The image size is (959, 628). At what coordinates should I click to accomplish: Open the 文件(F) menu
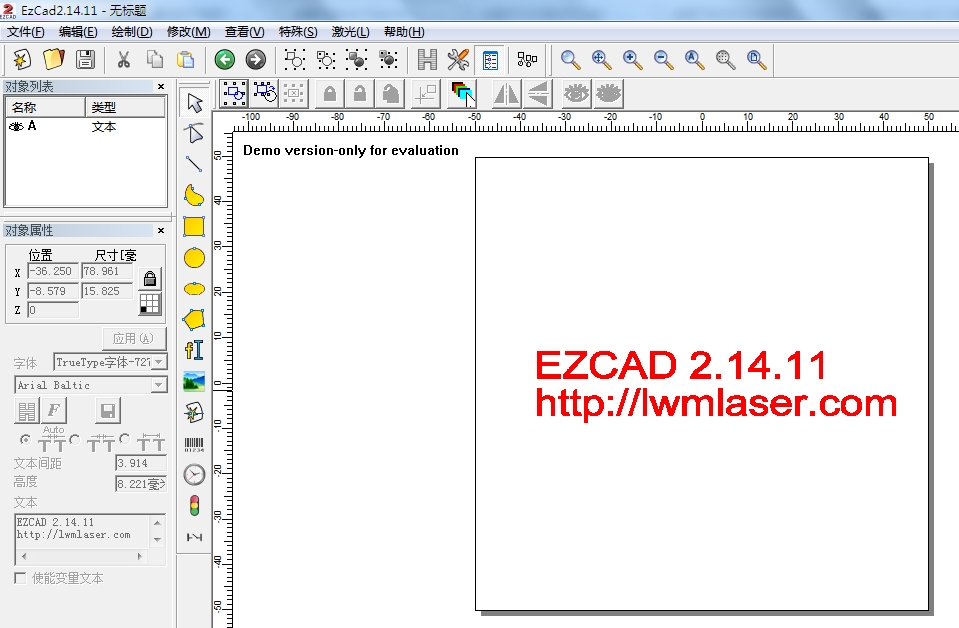coord(26,32)
